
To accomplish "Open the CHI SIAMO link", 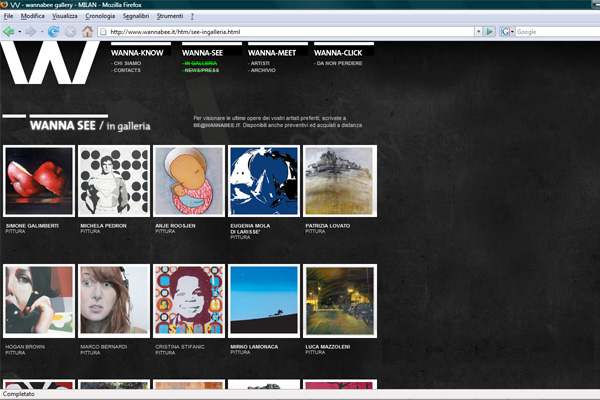I will point(126,63).
